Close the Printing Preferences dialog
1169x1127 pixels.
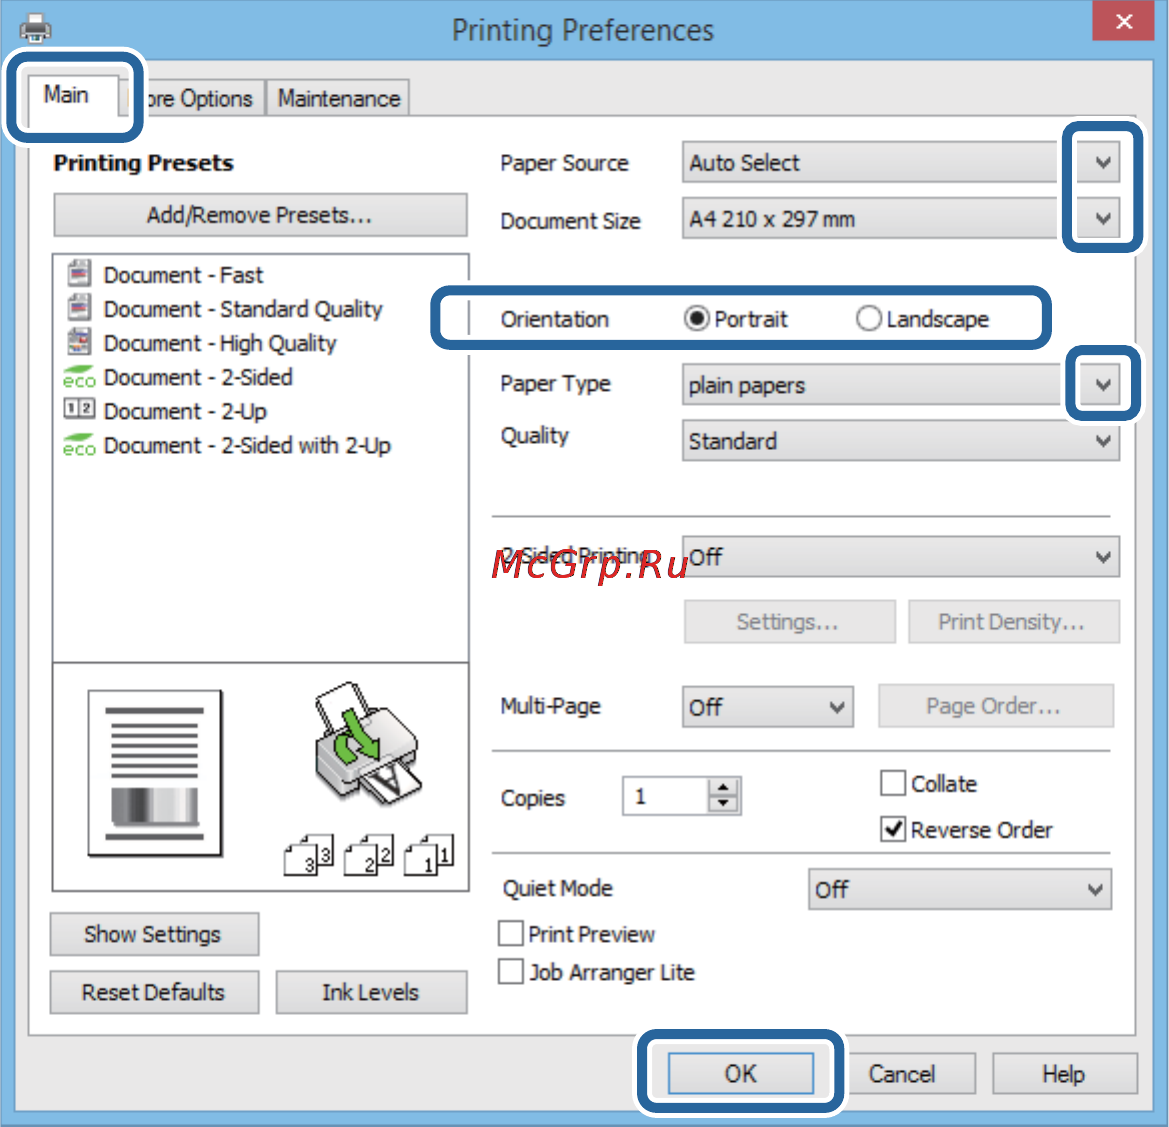(1124, 21)
